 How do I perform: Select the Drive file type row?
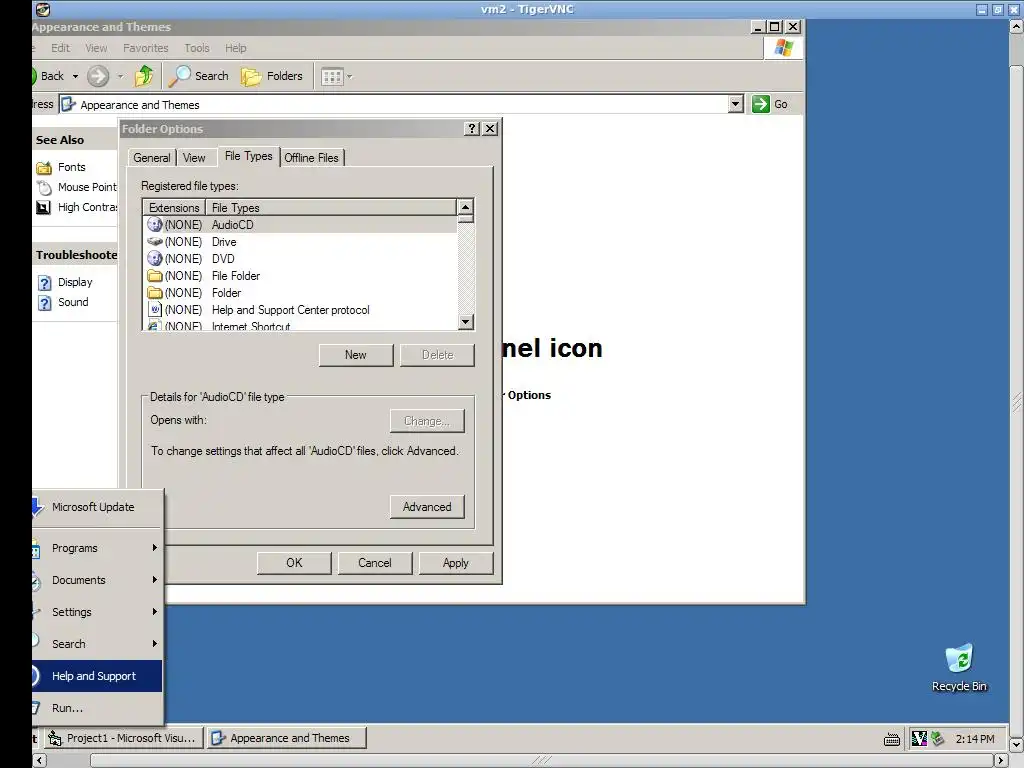coord(300,242)
